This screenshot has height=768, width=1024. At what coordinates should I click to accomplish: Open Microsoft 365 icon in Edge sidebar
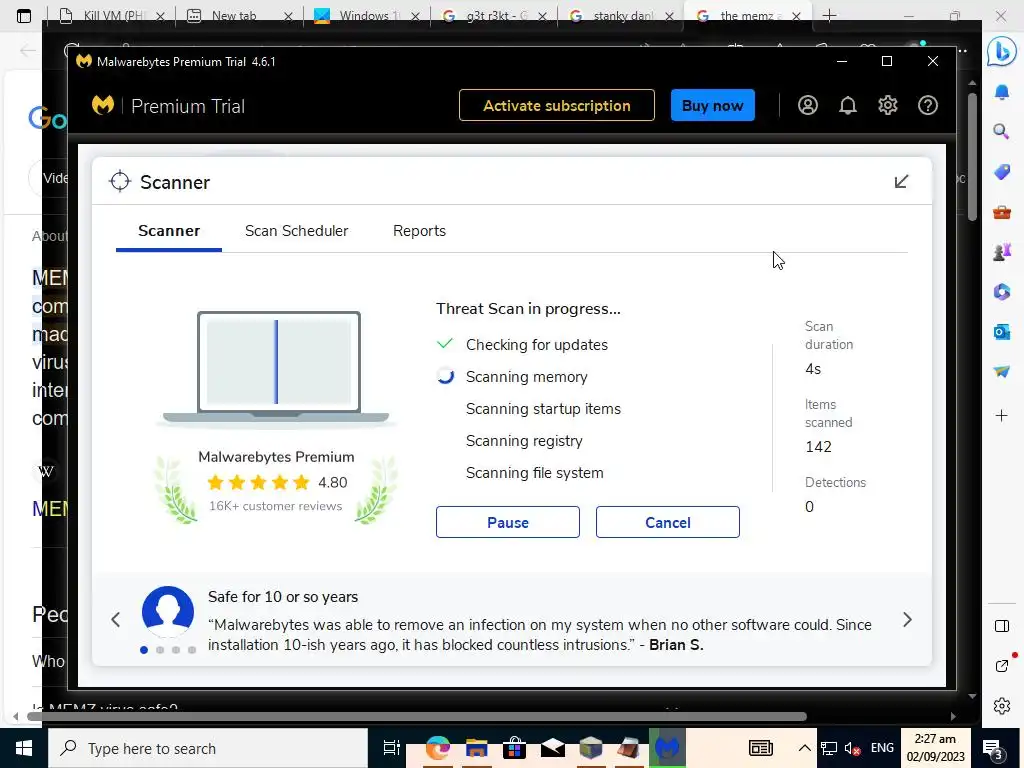(x=1001, y=291)
